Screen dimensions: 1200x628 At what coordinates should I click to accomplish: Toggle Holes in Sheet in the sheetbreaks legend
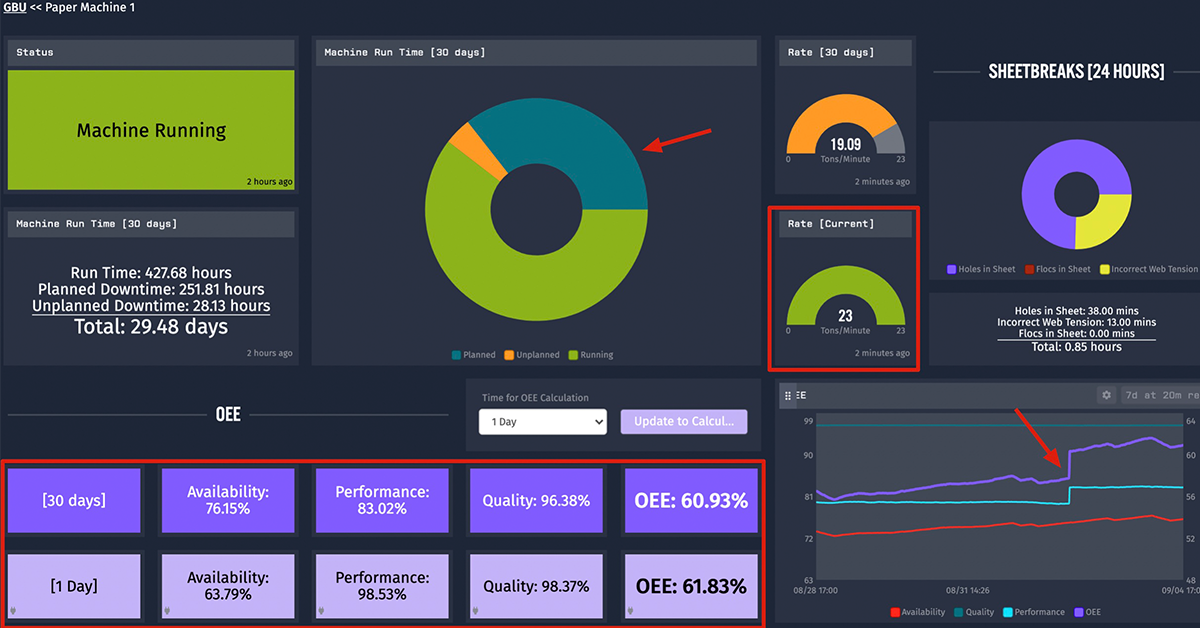[981, 269]
